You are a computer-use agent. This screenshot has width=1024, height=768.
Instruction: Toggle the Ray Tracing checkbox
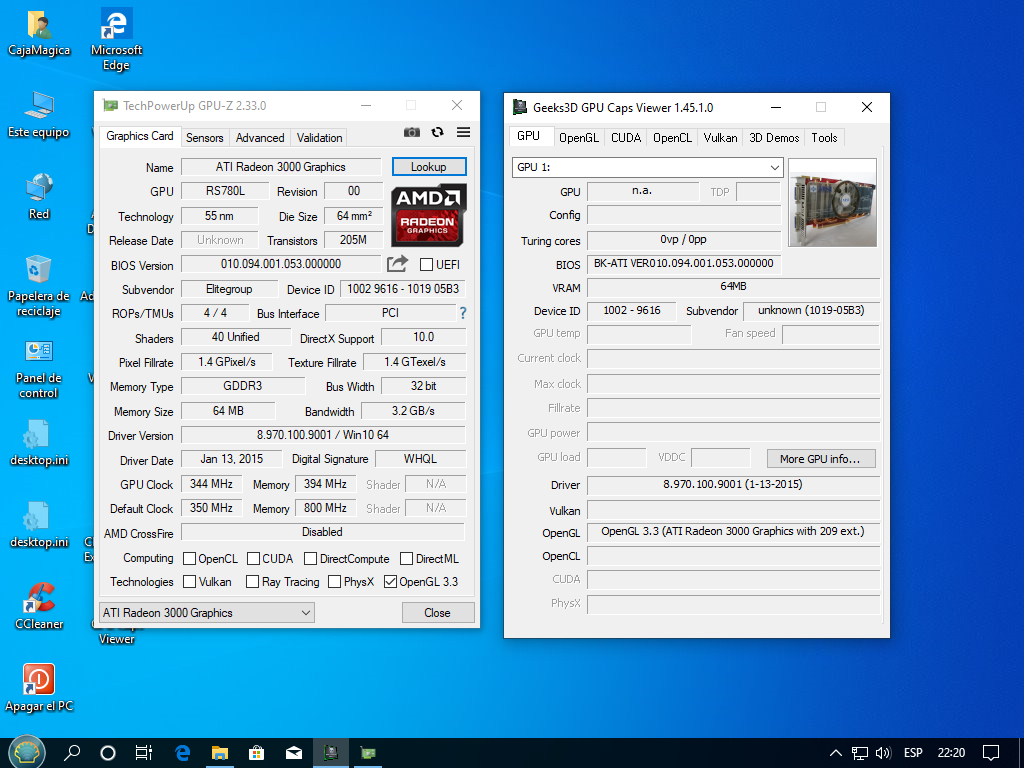[x=252, y=581]
